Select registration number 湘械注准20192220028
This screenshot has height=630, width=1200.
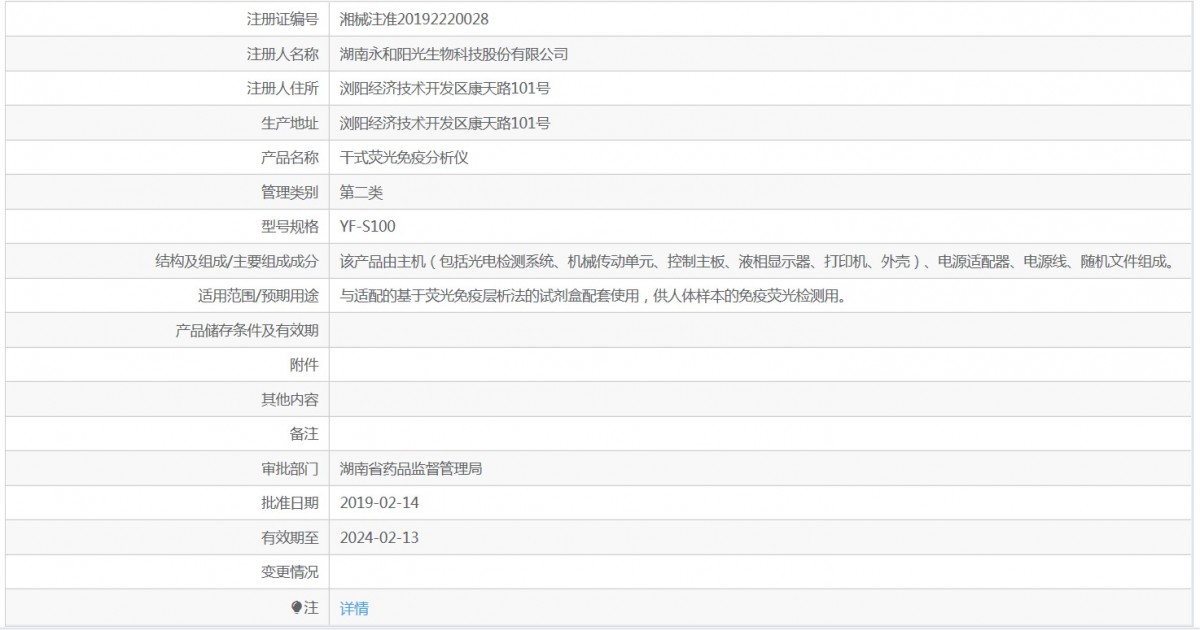click(x=414, y=19)
